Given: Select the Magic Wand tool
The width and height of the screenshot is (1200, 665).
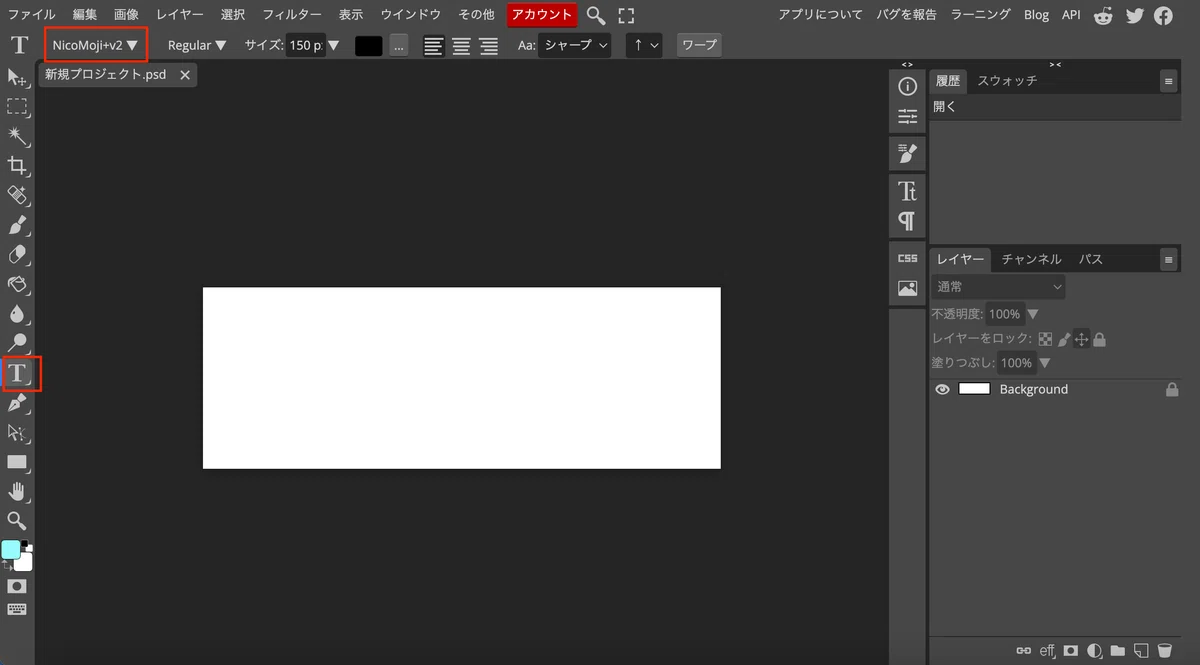Looking at the screenshot, I should click(17, 136).
